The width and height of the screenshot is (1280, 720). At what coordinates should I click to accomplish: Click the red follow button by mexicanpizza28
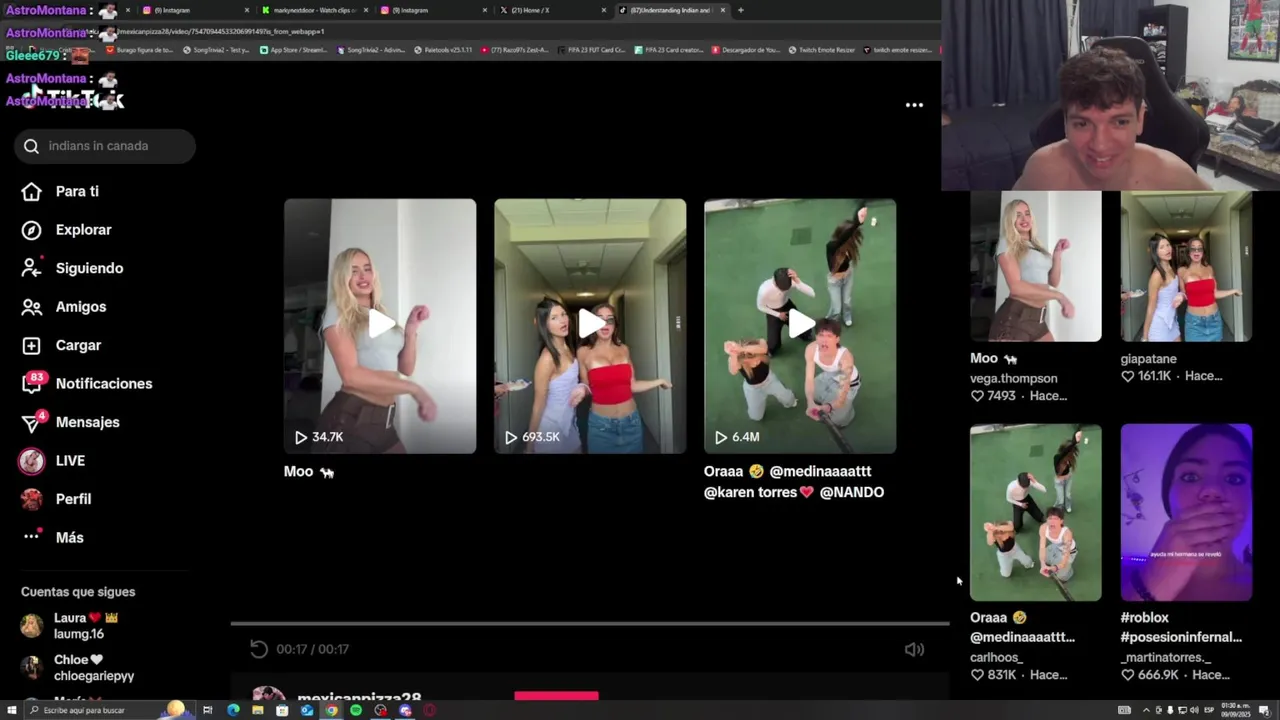pos(556,696)
